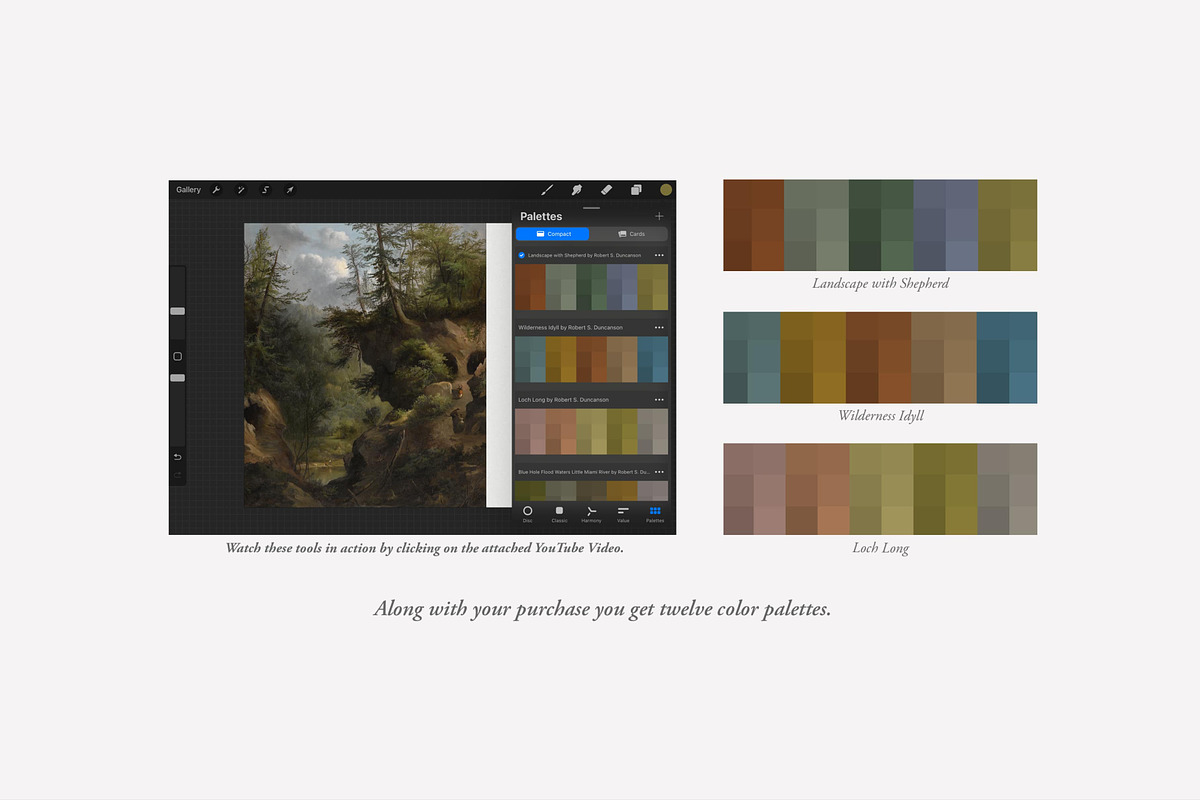Tap the Undo arrow in sidebar
The width and height of the screenshot is (1200, 800).
[178, 457]
